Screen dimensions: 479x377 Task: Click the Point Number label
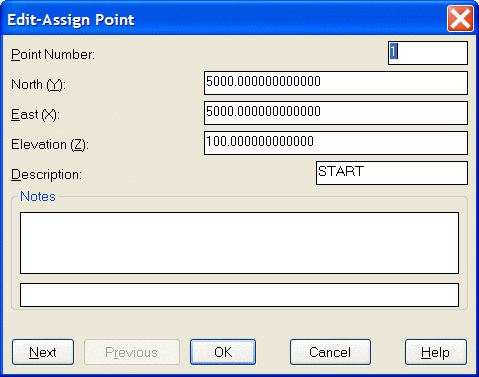(53, 54)
